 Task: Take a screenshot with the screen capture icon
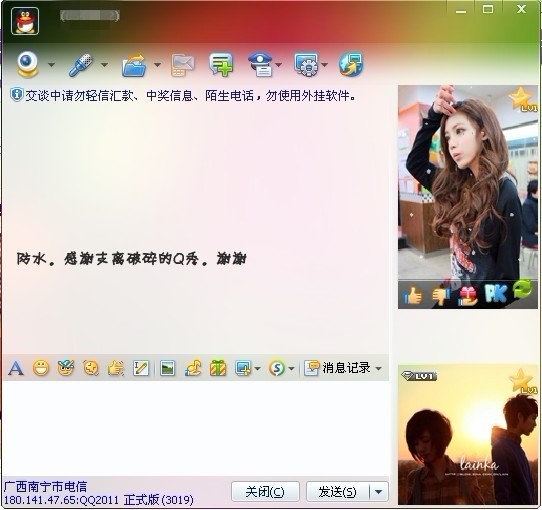pos(243,368)
